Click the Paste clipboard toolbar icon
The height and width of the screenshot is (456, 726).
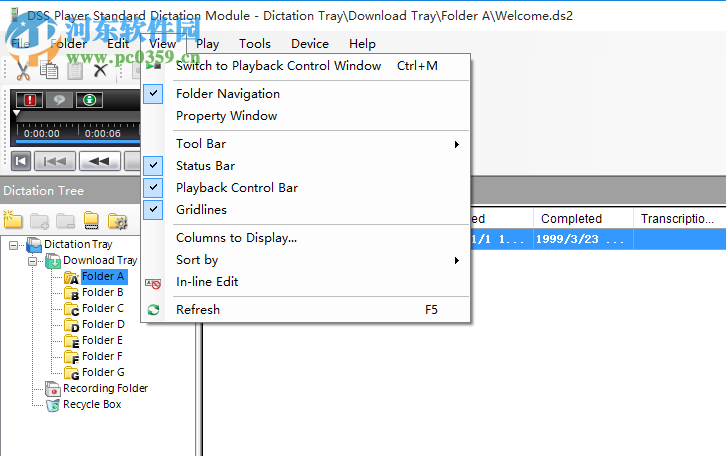[75, 71]
